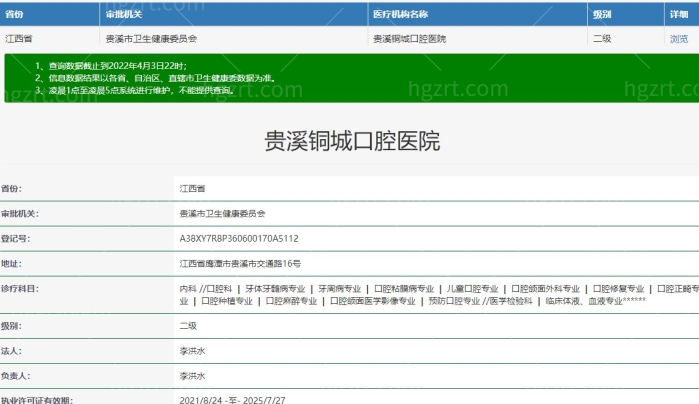Click 口腔麻醉专业 in the department list

(x=291, y=301)
